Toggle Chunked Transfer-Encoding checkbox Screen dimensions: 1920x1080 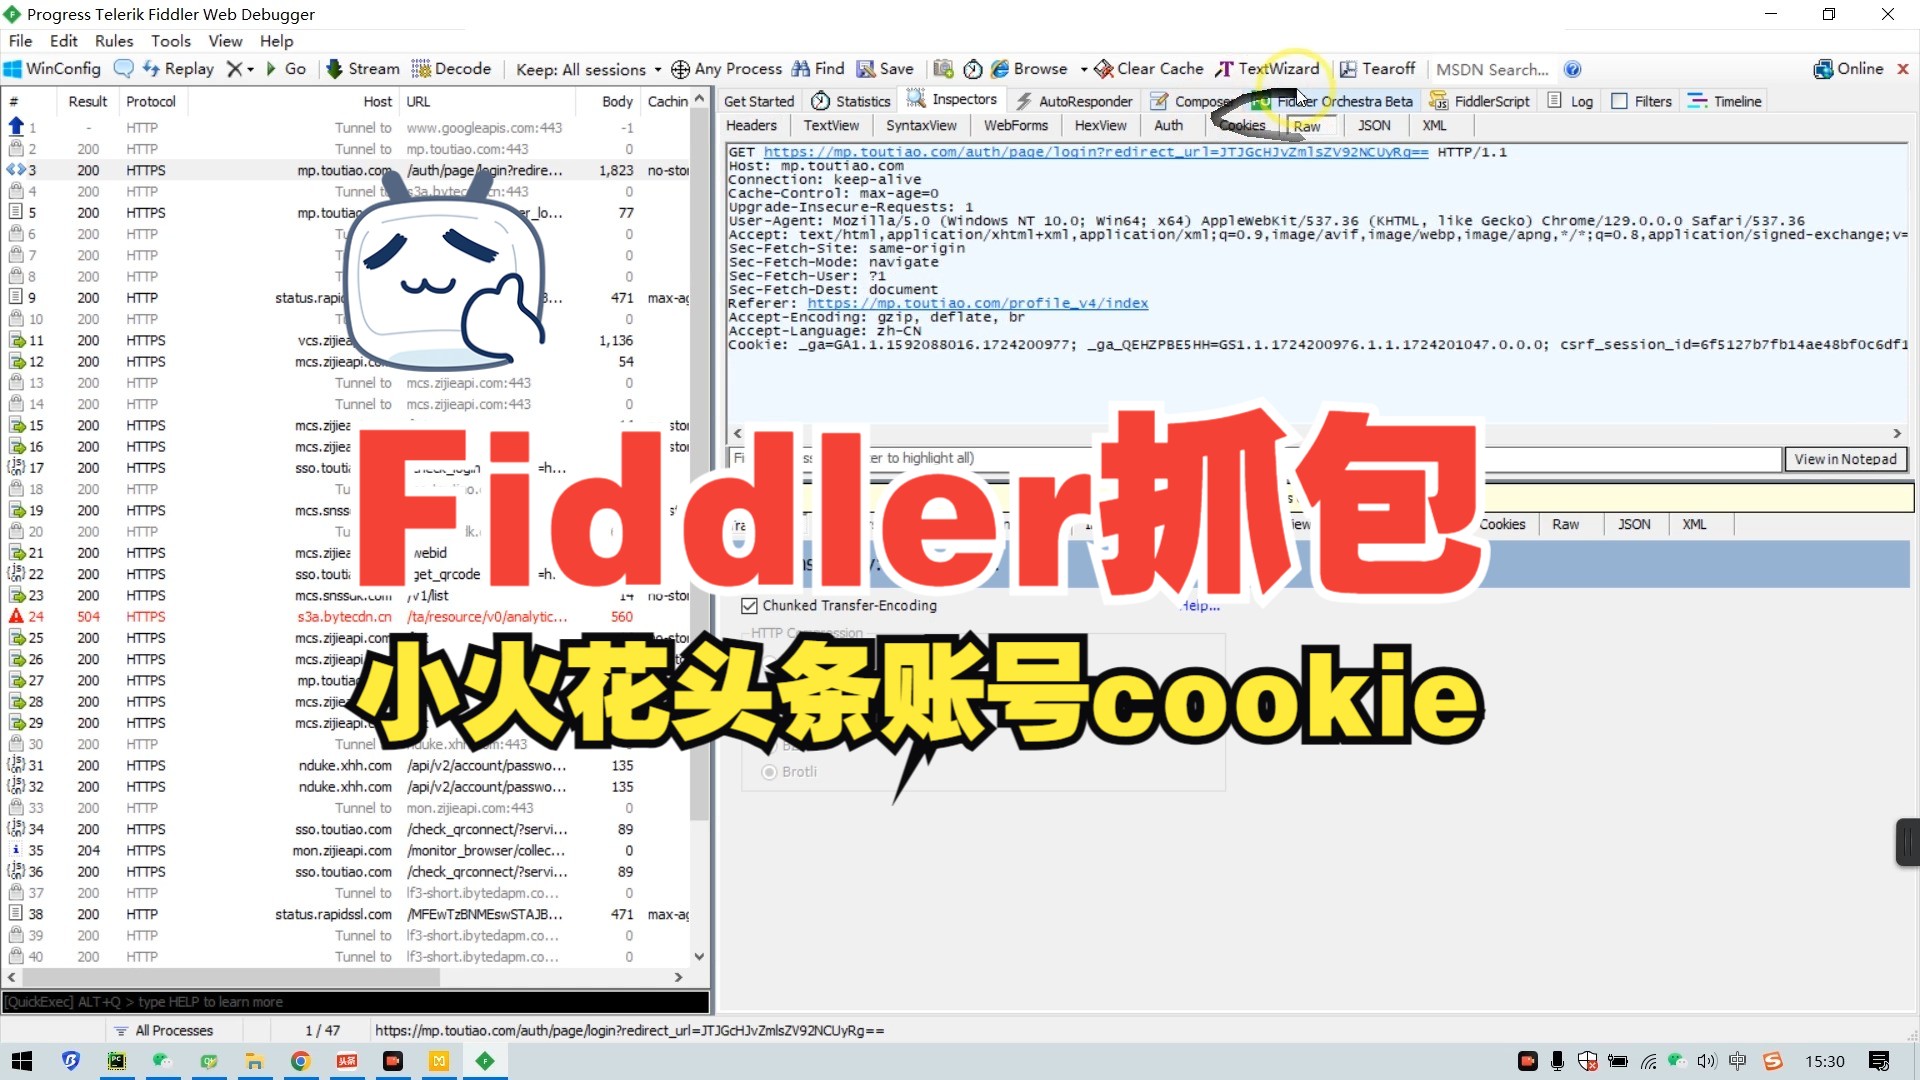coord(748,605)
